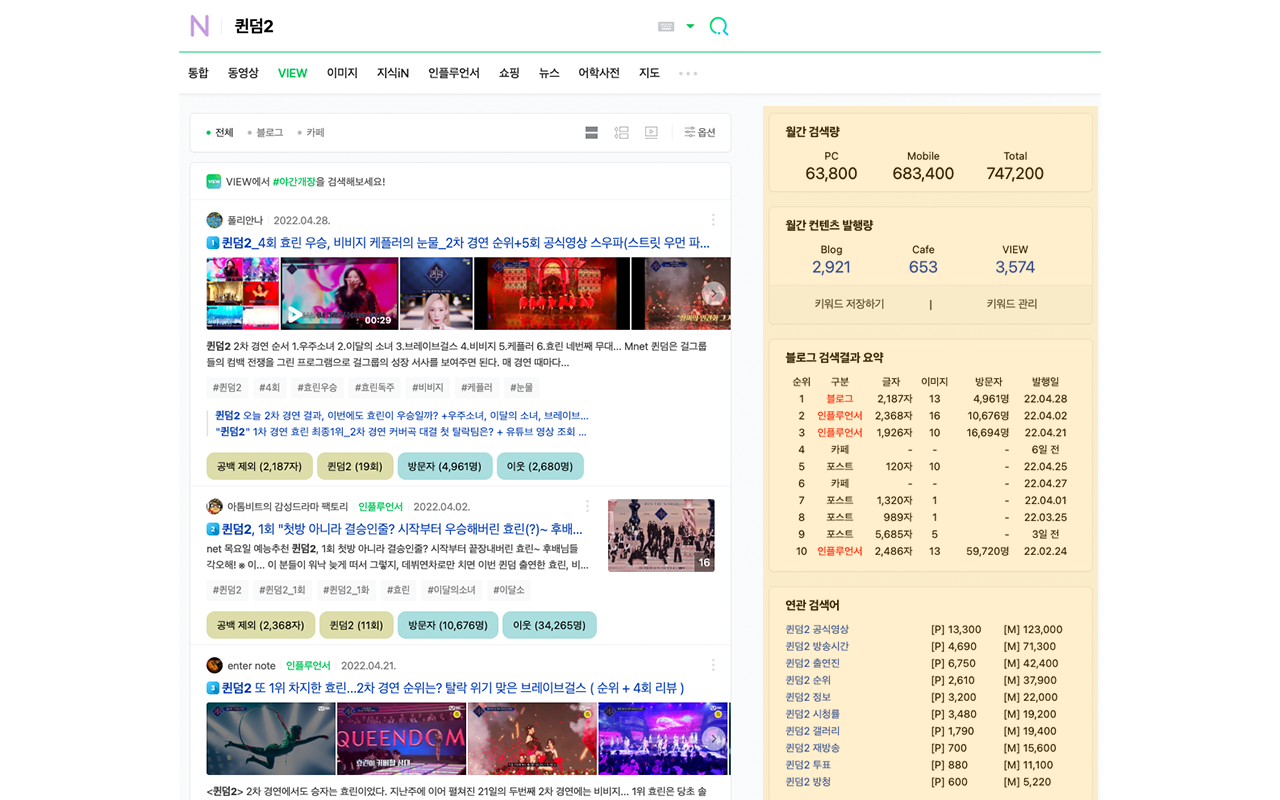Screen dimensions: 1280x800
Task: Open the 옵션 search options
Action: [700, 132]
